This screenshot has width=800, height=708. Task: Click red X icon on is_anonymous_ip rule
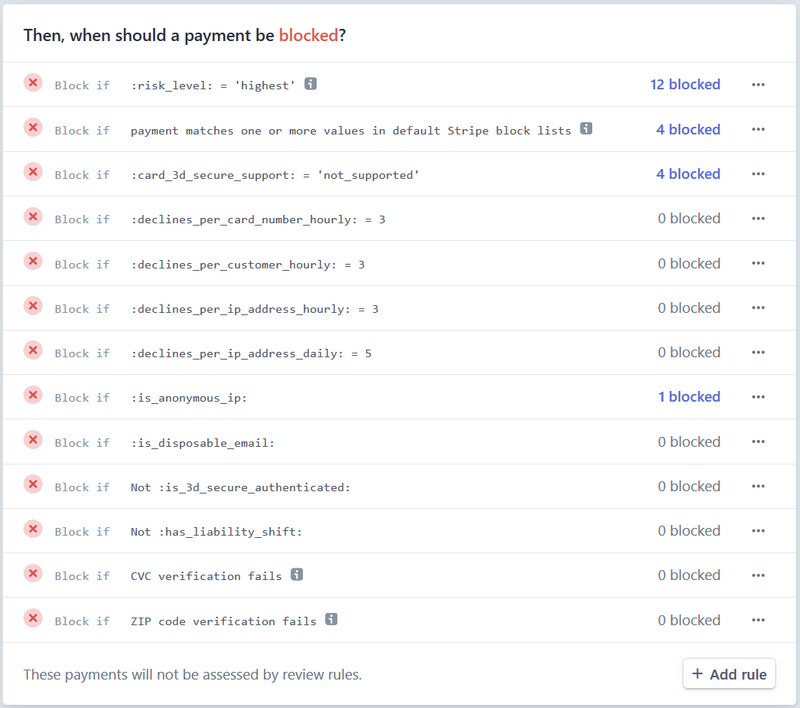(33, 395)
